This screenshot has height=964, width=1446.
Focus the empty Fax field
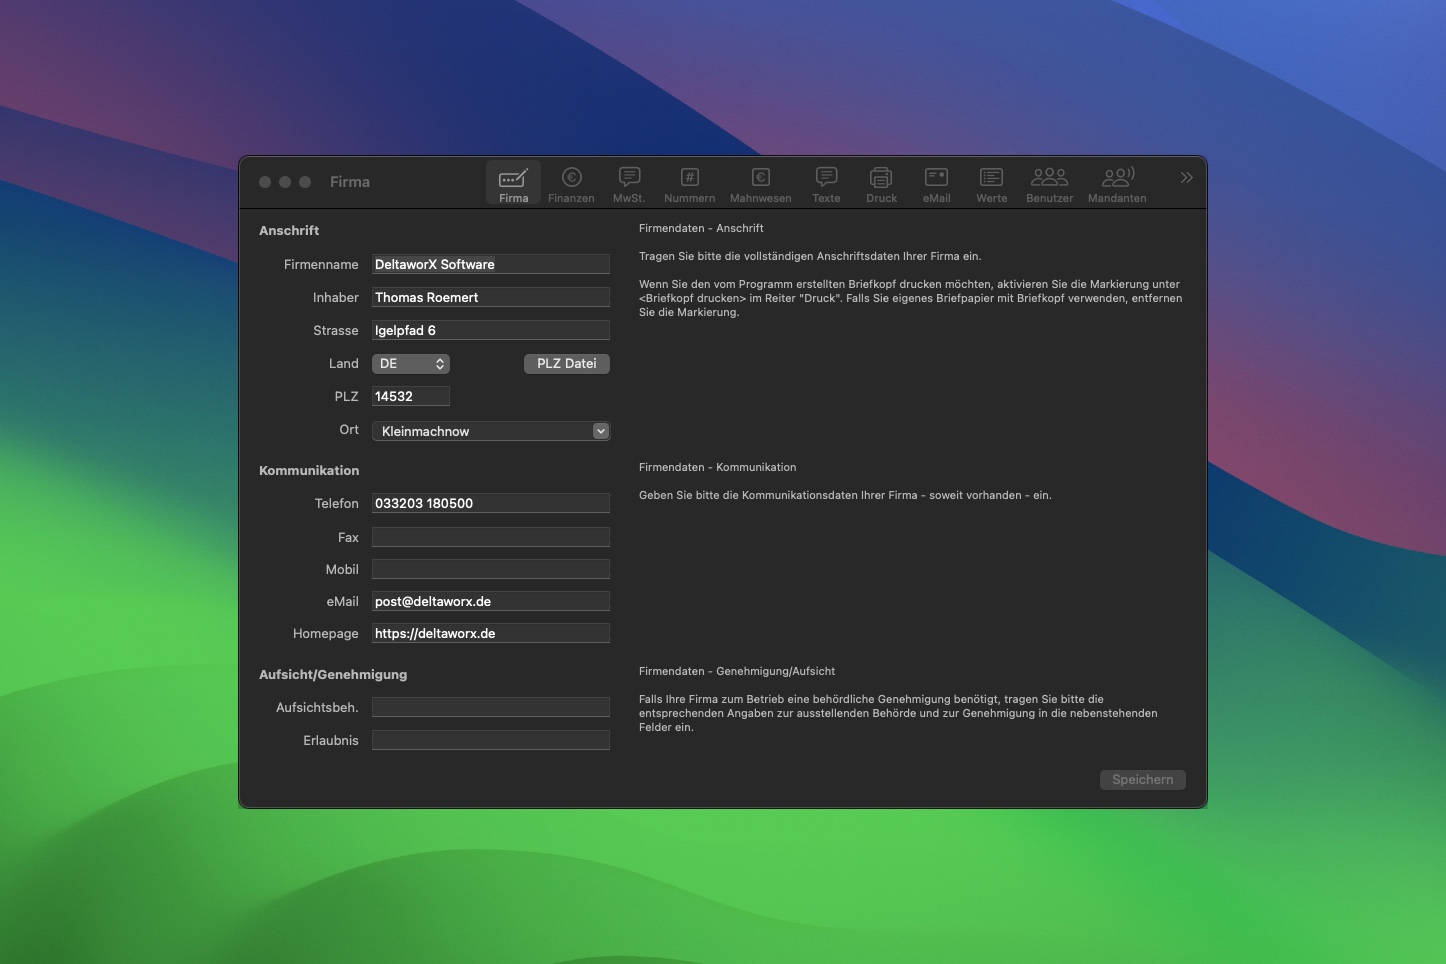click(x=490, y=537)
